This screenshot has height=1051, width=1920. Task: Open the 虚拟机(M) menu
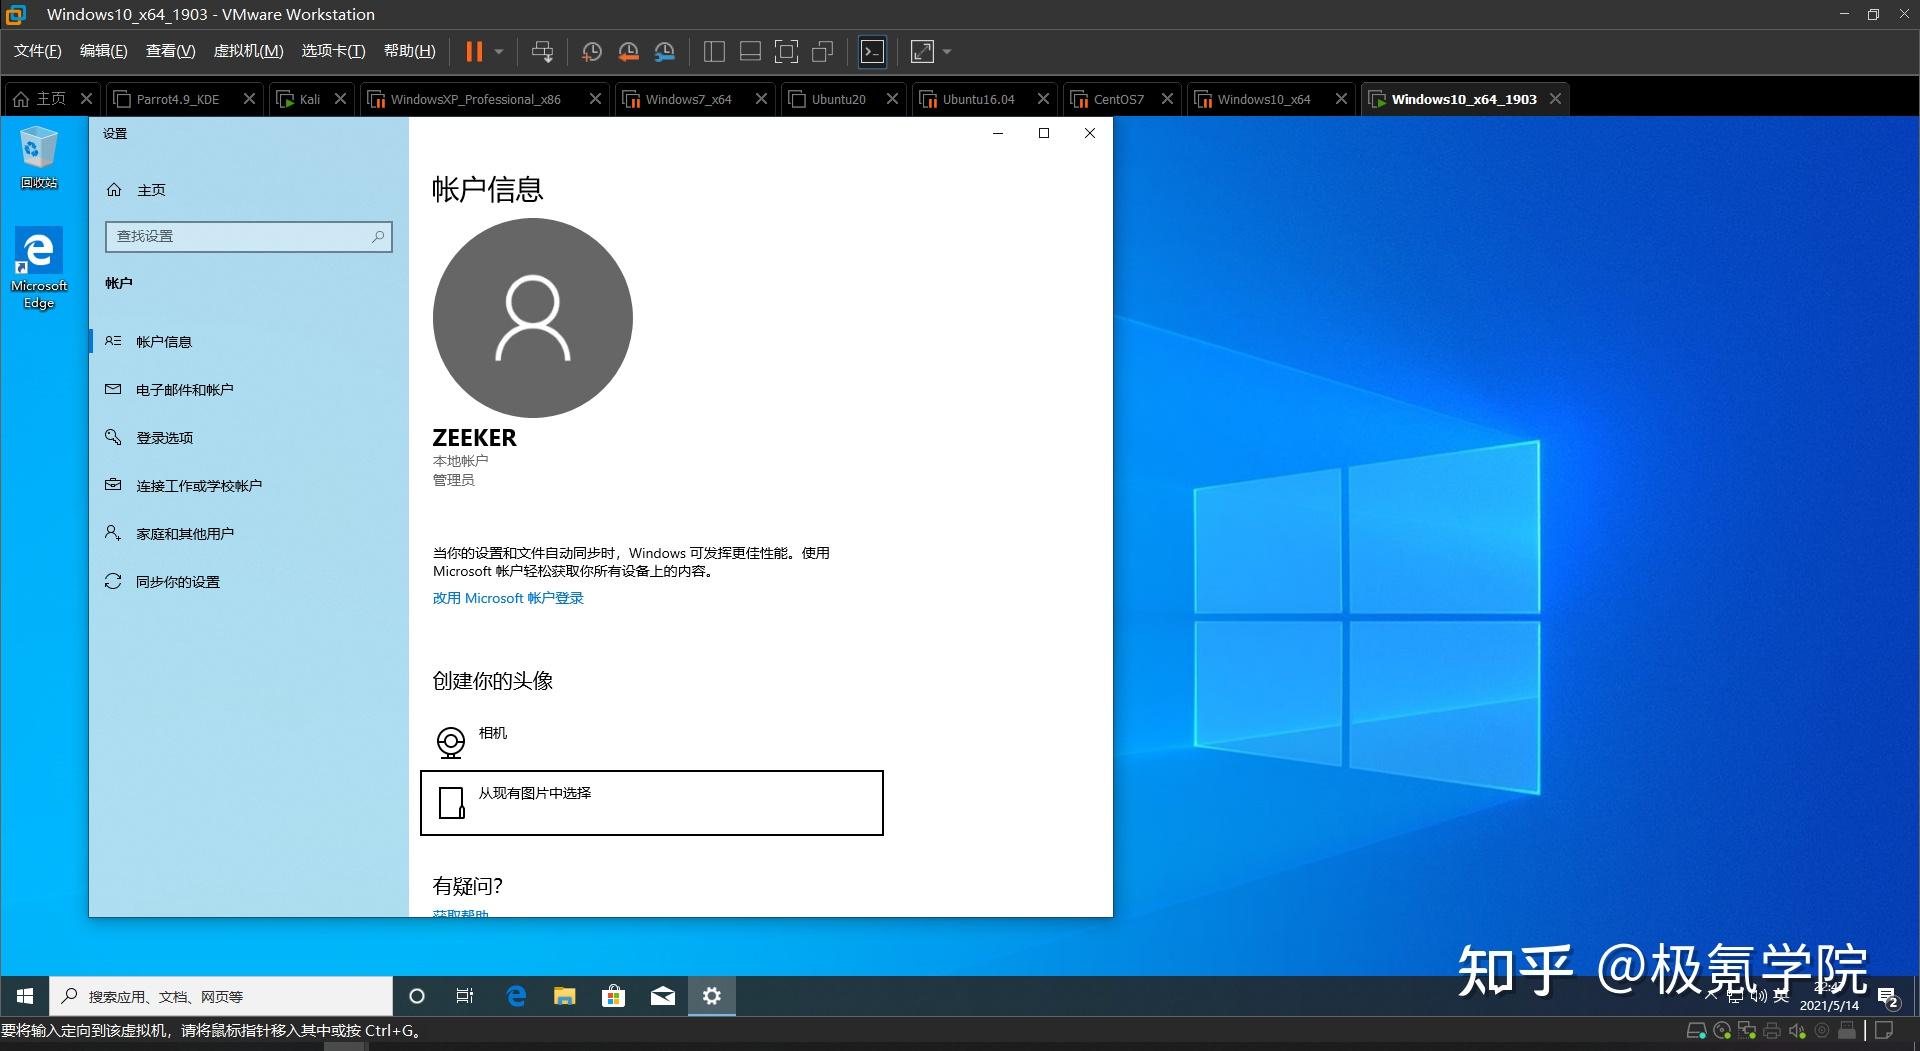(246, 50)
